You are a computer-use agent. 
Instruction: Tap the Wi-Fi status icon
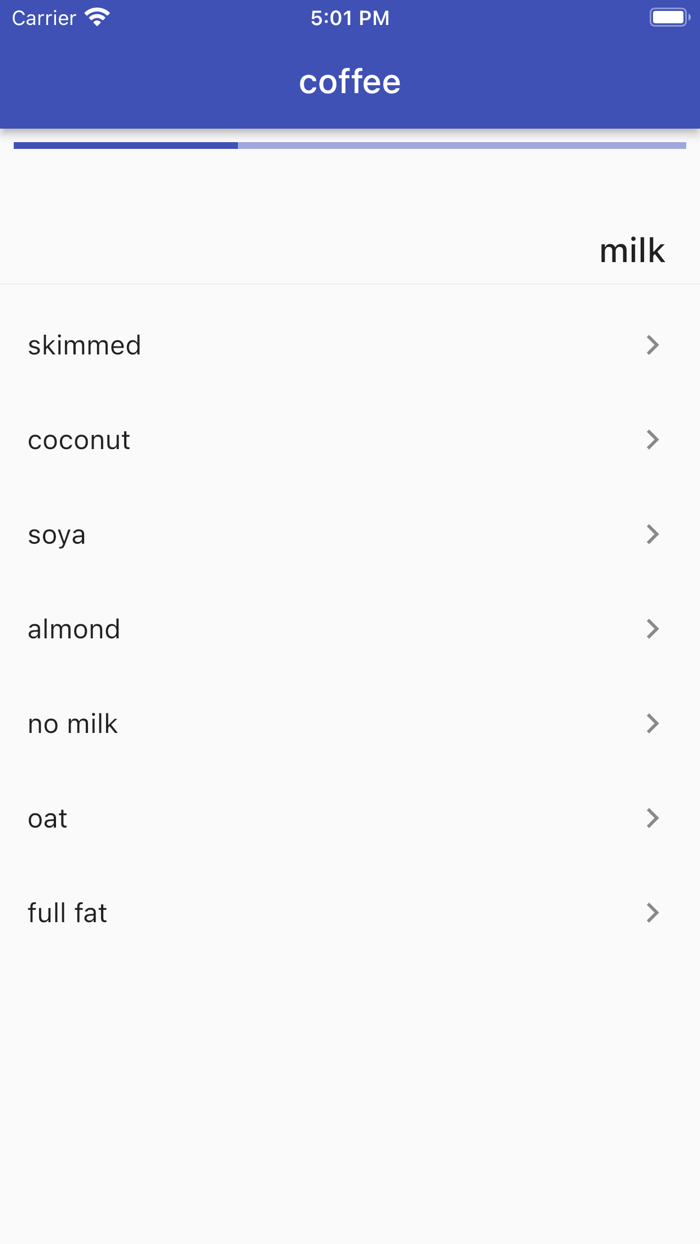(x=97, y=18)
